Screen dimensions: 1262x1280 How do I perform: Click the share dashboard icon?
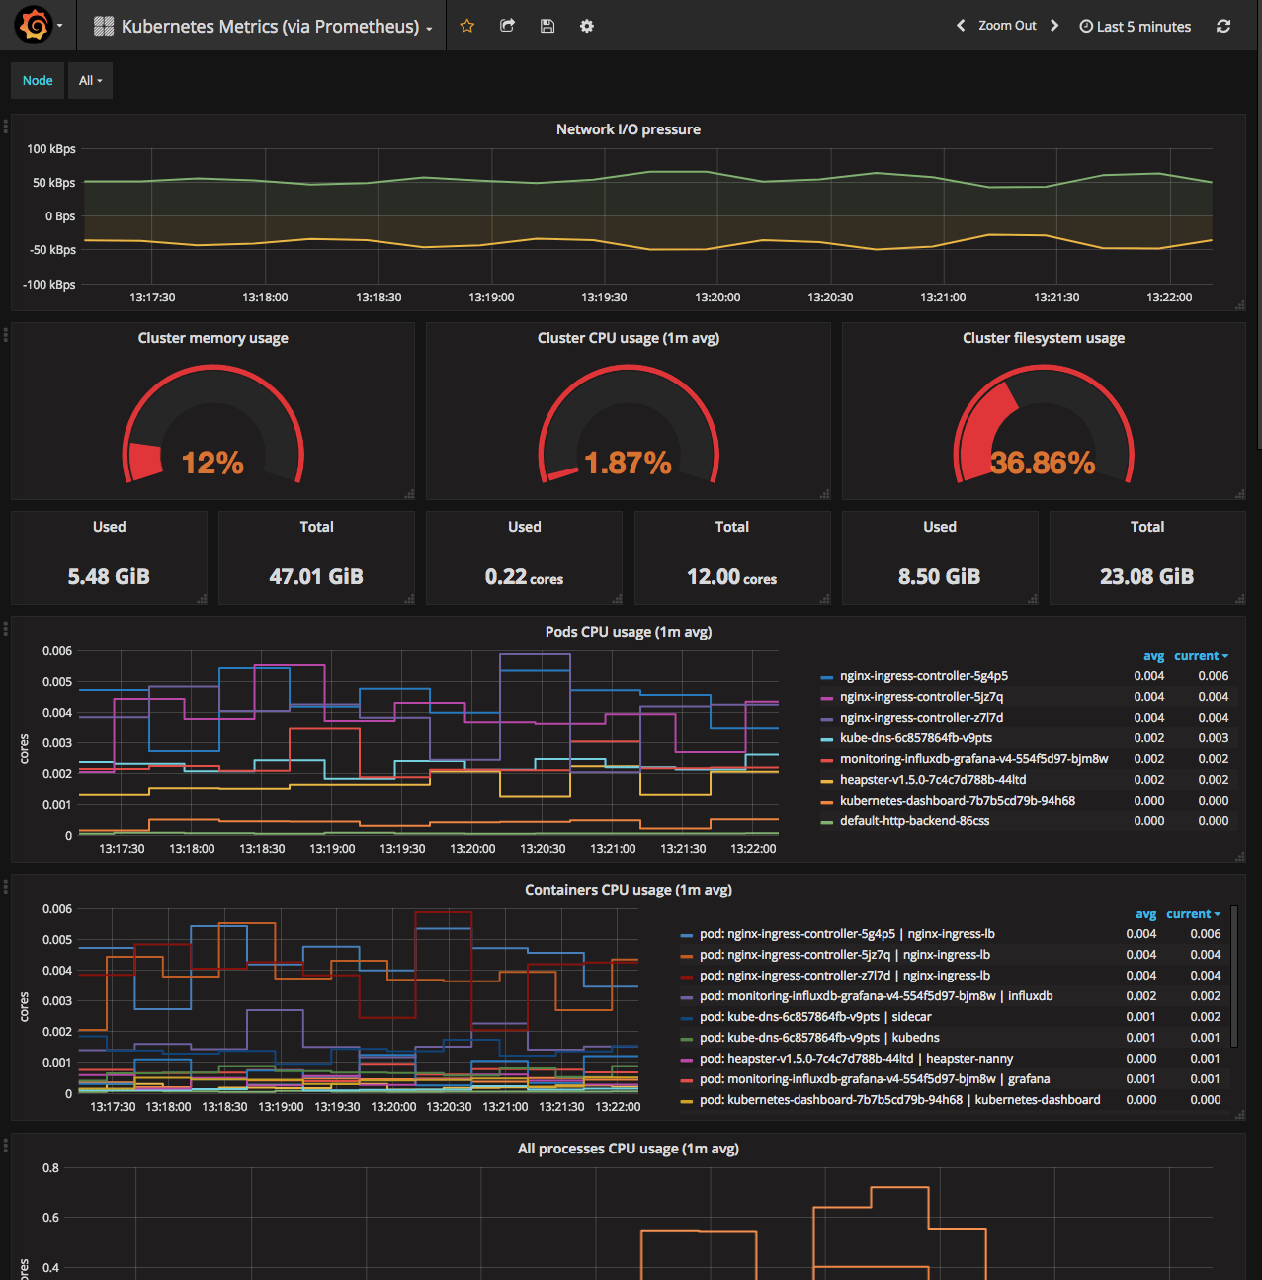[507, 26]
